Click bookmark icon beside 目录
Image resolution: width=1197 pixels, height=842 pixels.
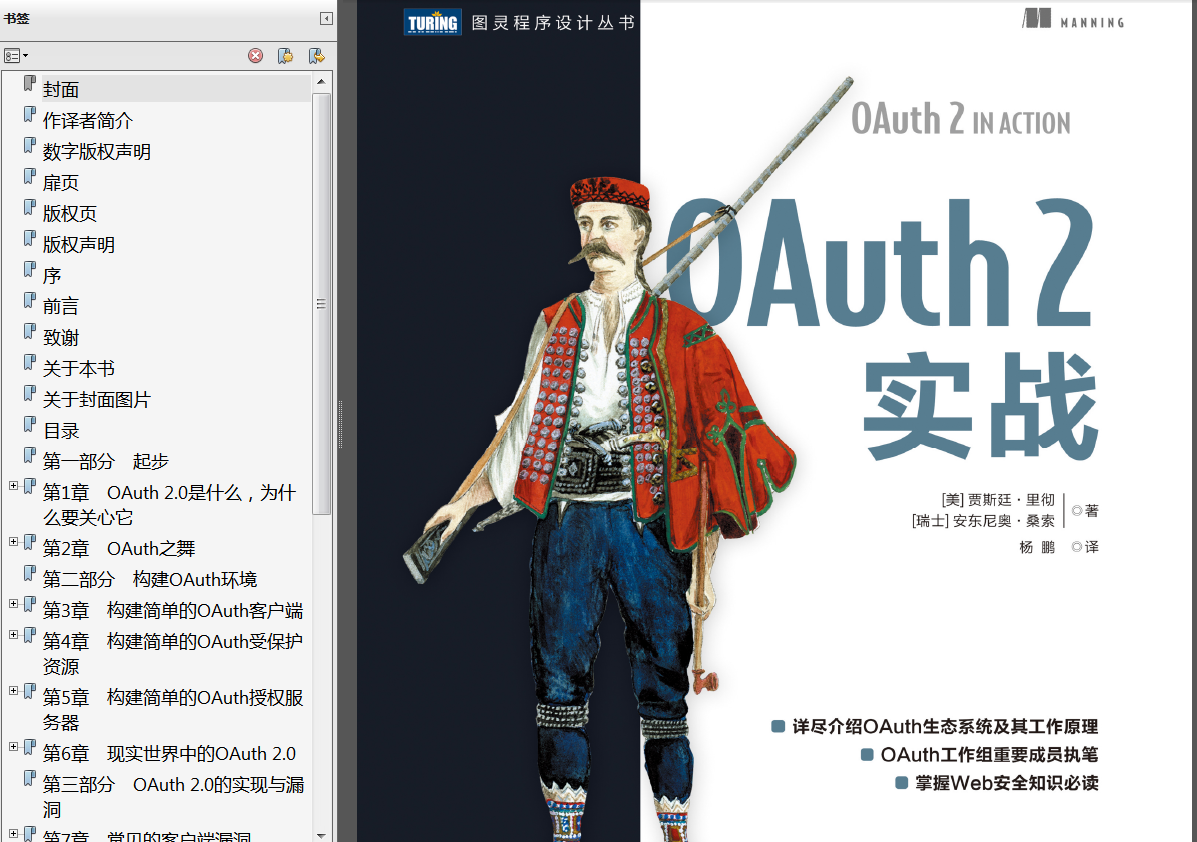[30, 424]
